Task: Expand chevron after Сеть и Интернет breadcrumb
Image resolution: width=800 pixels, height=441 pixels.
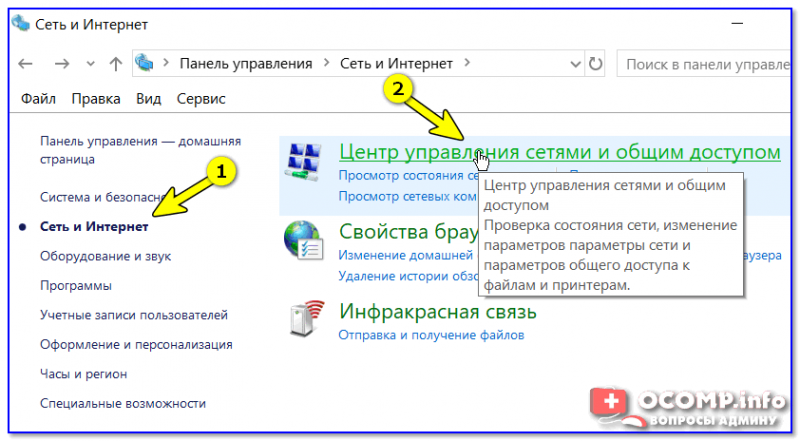Action: point(467,63)
